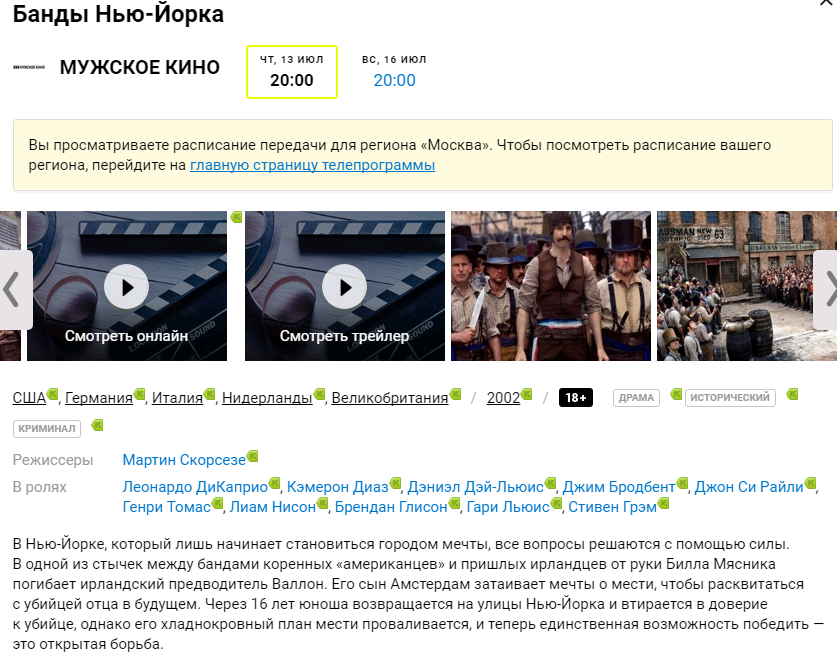Screen dimensions: 837x653
Task: Click the ИСТОРИЧЕСКИЙ genre tag
Action: click(730, 398)
